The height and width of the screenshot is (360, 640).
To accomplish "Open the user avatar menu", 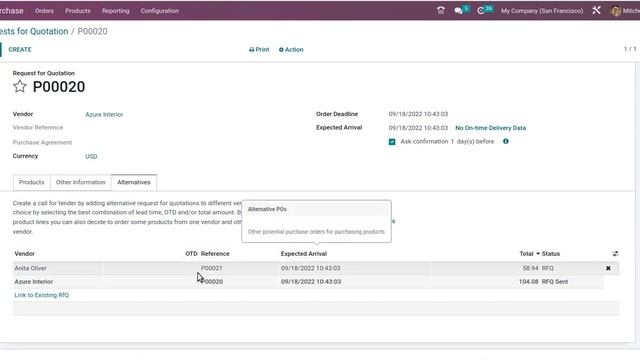I will [625, 11].
